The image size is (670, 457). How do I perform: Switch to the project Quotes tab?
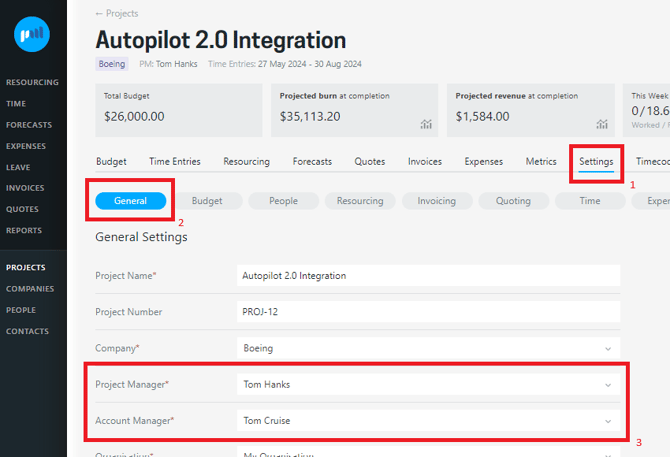pos(370,161)
